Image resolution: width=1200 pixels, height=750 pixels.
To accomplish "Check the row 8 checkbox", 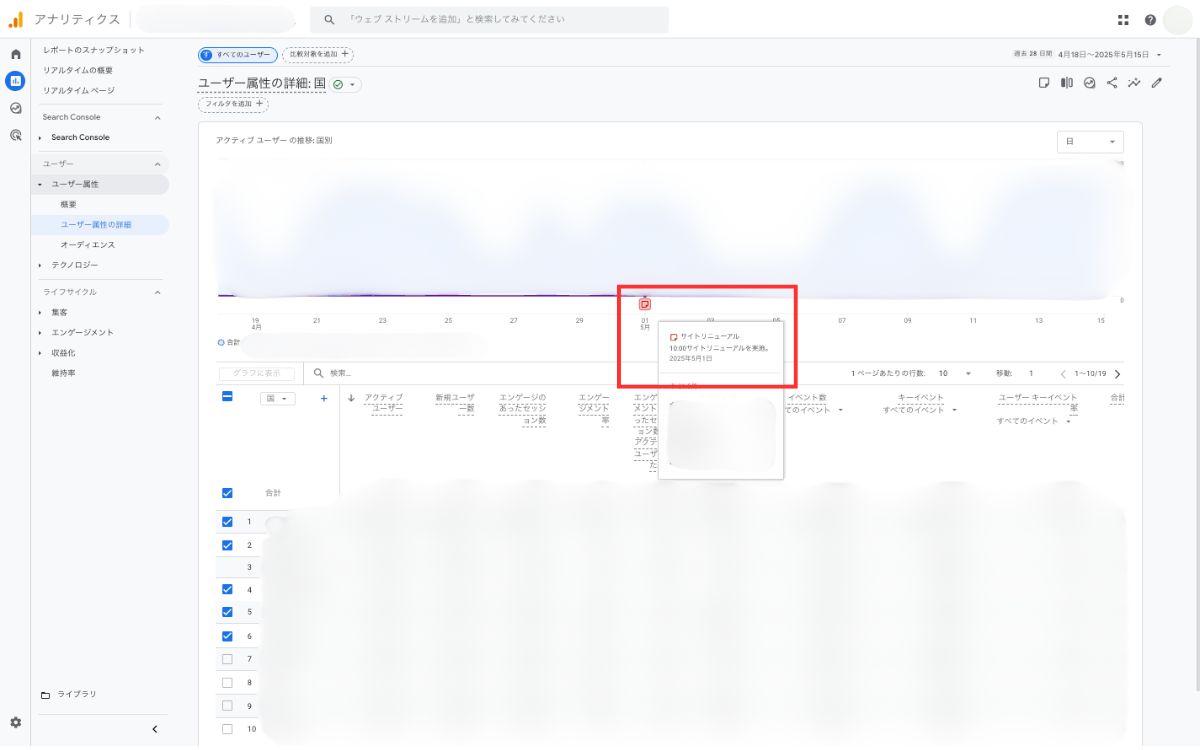I will point(227,682).
